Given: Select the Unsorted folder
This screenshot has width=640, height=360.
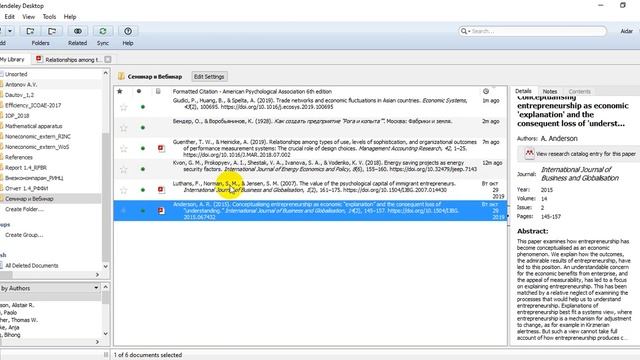Looking at the screenshot, I should point(16,74).
